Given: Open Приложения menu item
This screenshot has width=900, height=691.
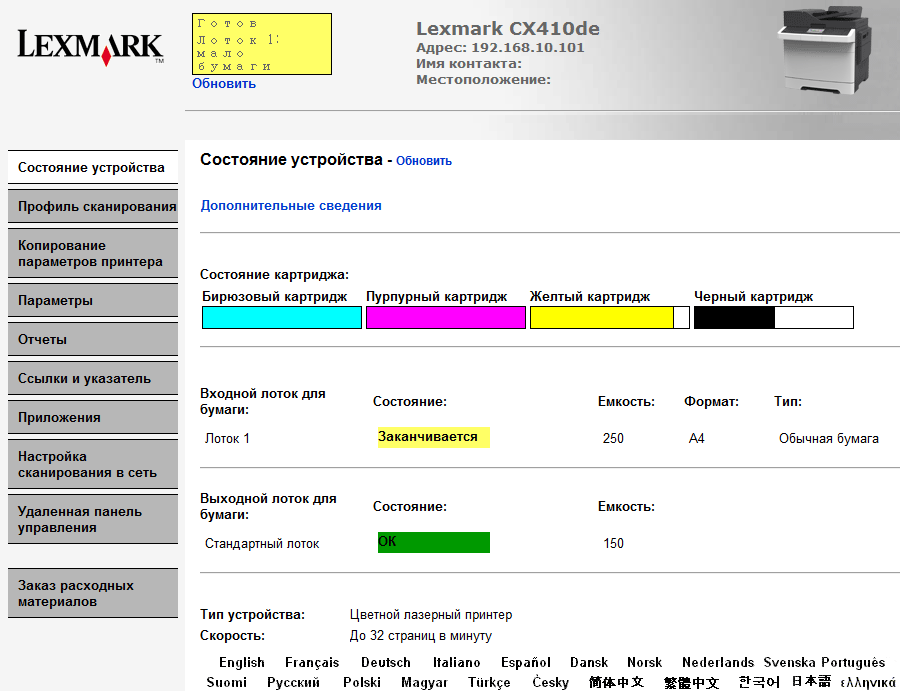Looking at the screenshot, I should [x=93, y=418].
